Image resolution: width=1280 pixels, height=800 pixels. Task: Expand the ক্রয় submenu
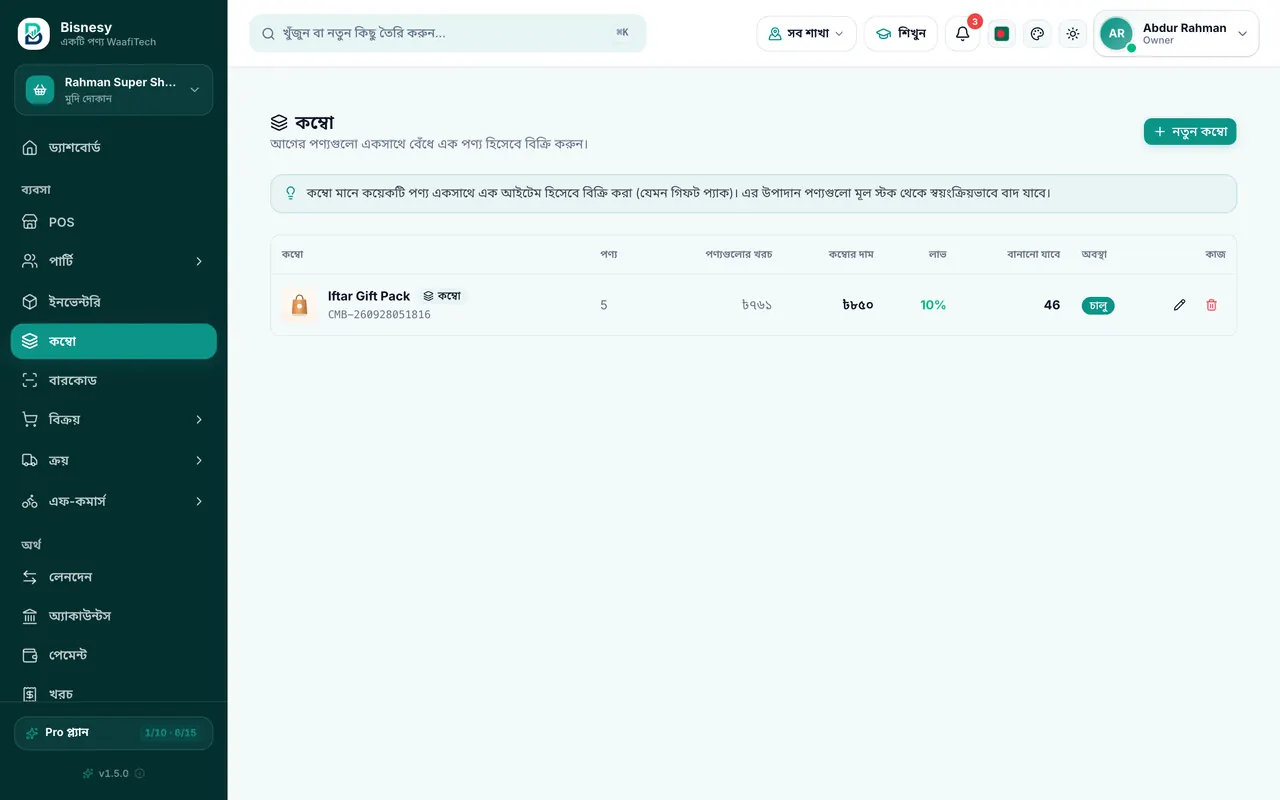coord(114,460)
